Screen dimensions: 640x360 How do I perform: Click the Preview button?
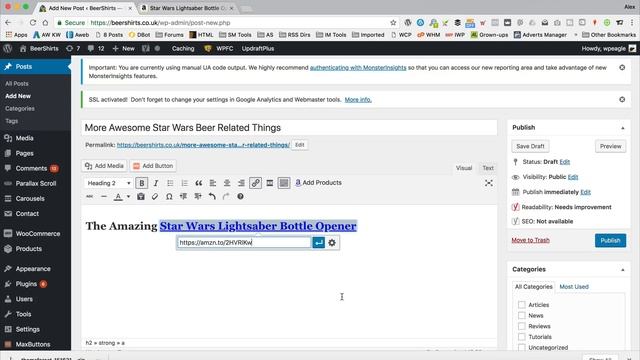[x=610, y=146]
